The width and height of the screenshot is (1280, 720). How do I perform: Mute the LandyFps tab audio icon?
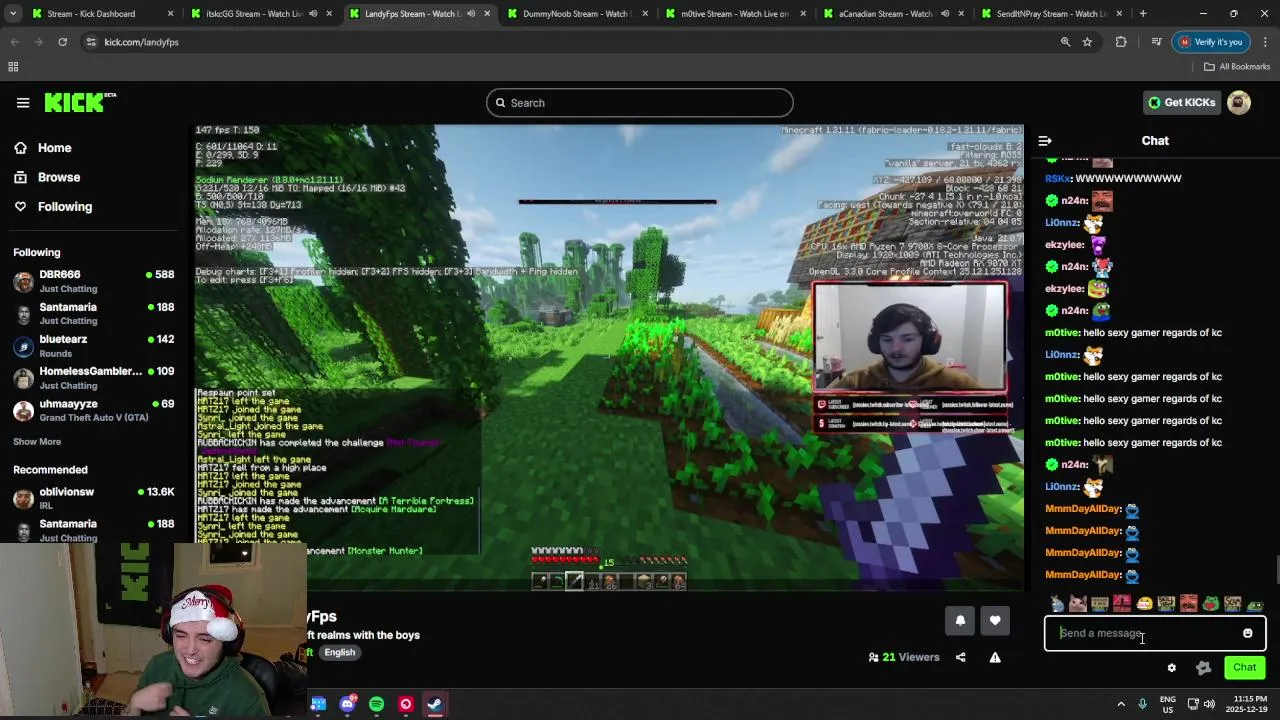click(470, 14)
